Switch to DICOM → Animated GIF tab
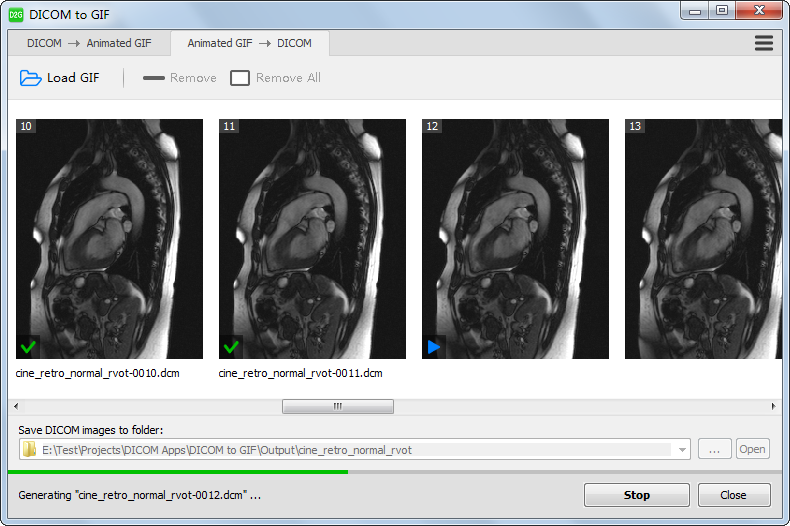 89,43
